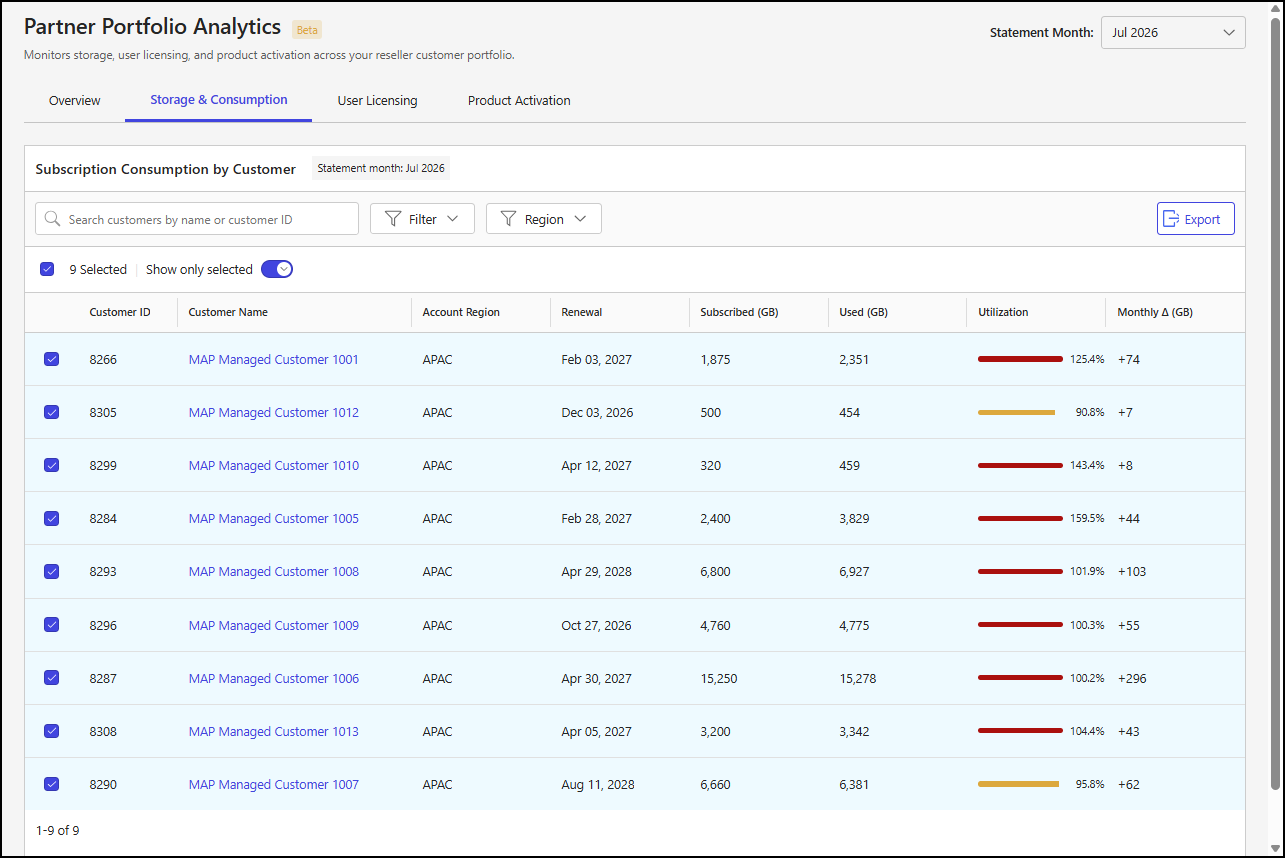Click renewal date 'Aug 11, 2028'
Viewport: 1285px width, 858px height.
(x=598, y=784)
